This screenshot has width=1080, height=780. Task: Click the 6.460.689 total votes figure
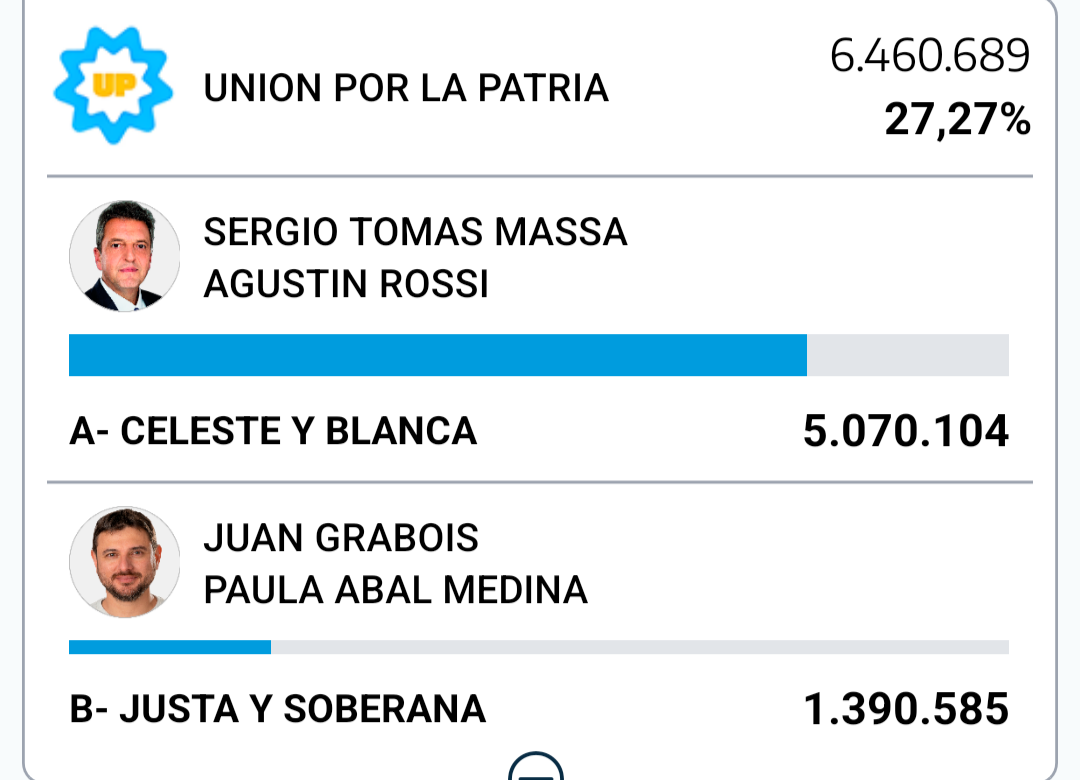[930, 55]
